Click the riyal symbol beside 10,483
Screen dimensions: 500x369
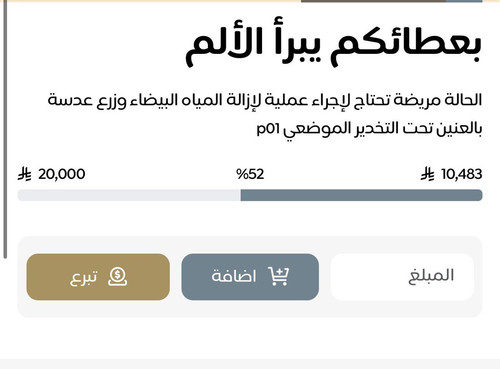click(428, 174)
